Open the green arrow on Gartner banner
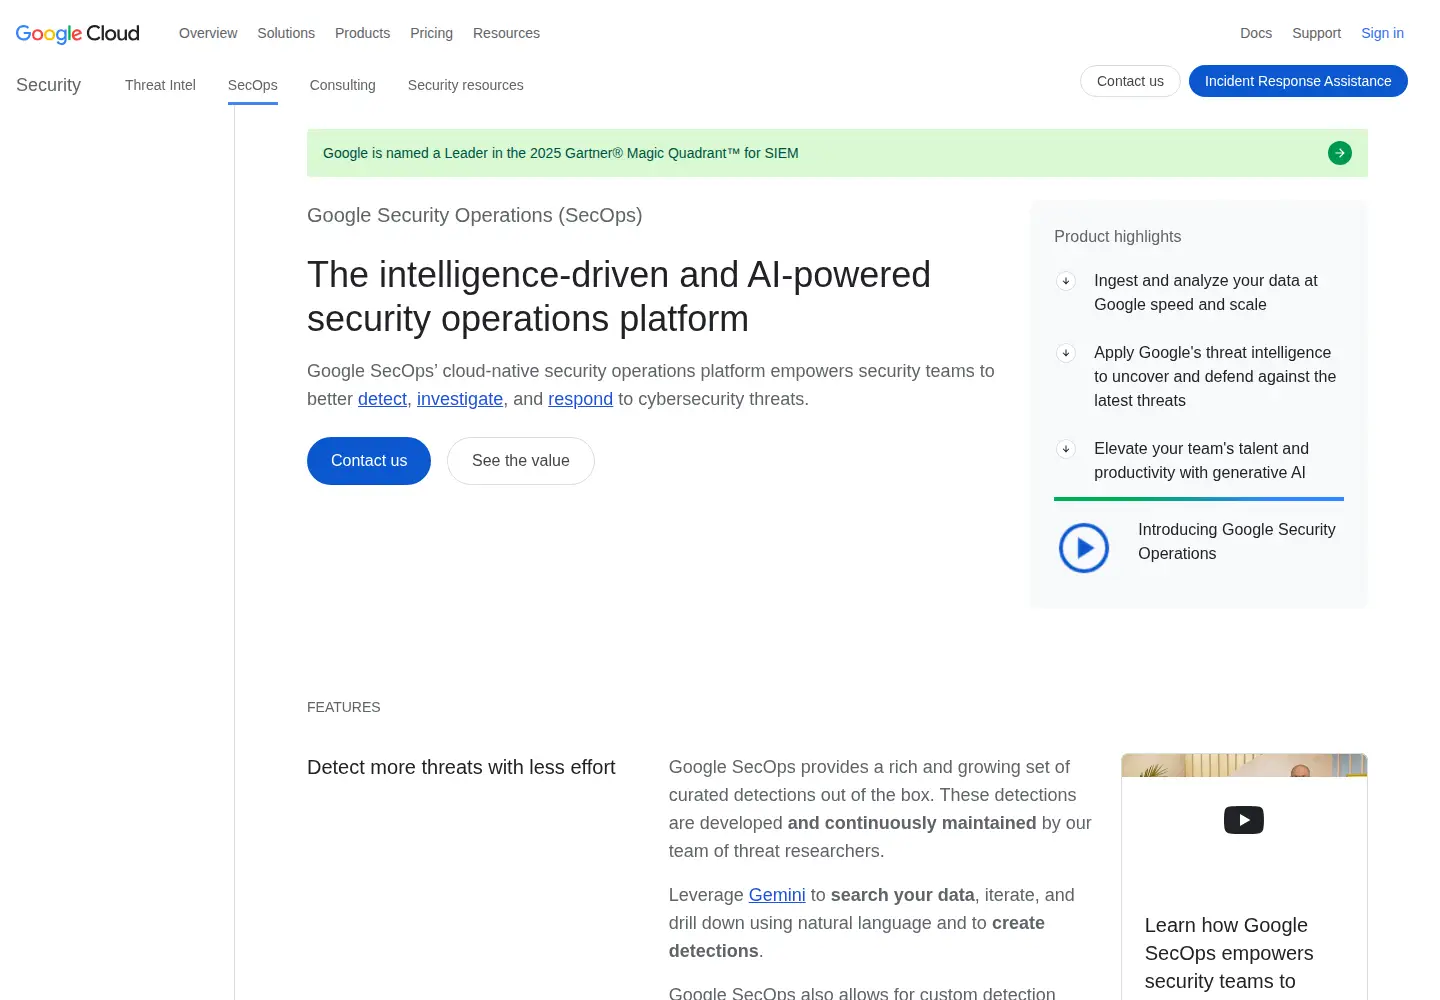1440x1000 pixels. pos(1340,153)
